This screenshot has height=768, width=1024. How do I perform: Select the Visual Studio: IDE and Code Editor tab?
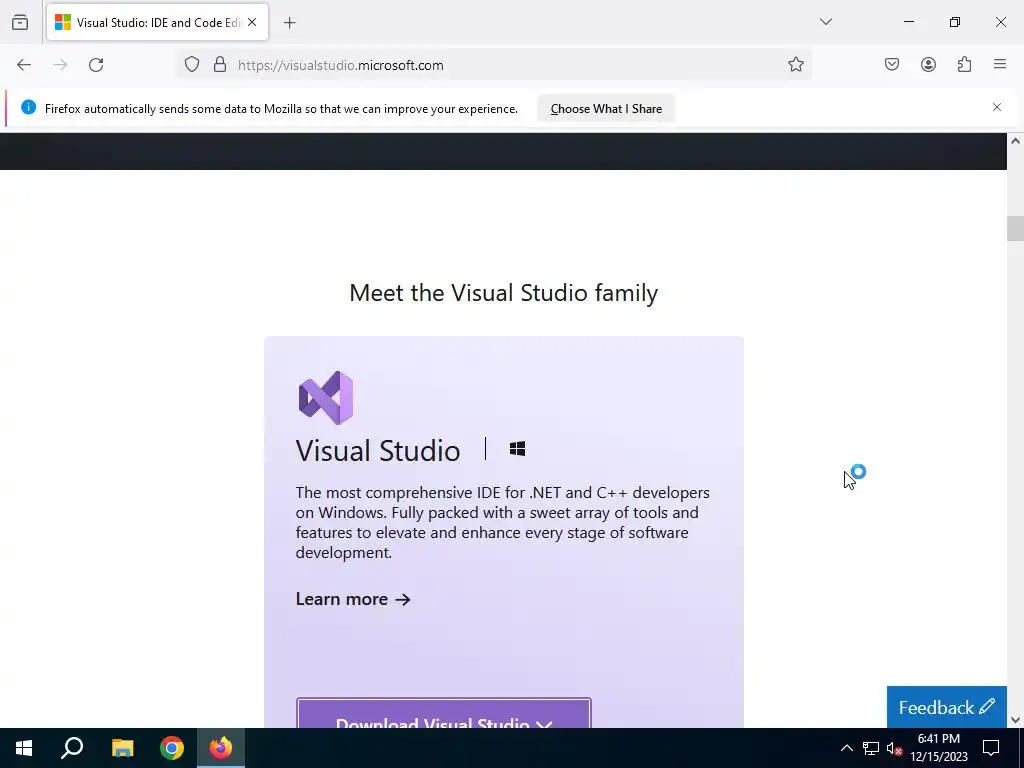[x=157, y=23]
